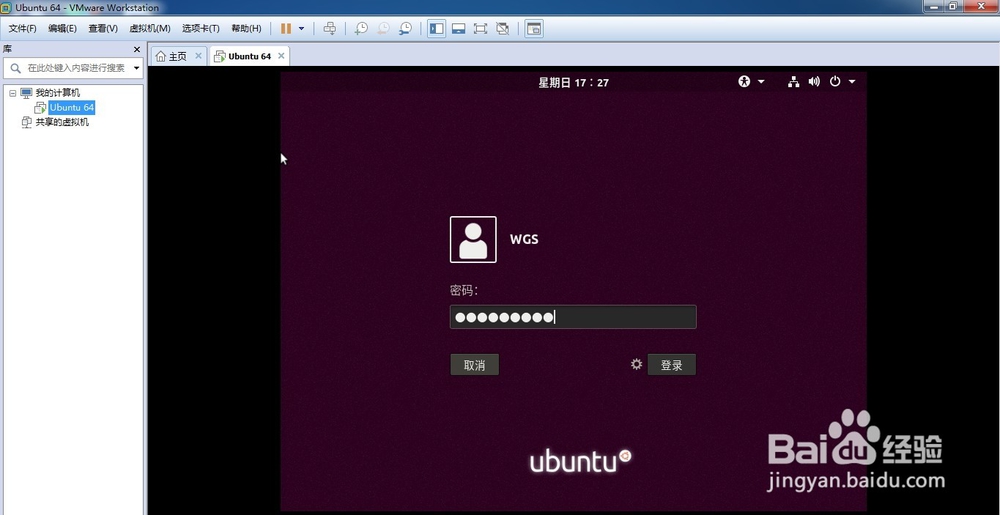Screen dimensions: 1000x515
Task: Click the WGS user avatar
Action: click(473, 240)
